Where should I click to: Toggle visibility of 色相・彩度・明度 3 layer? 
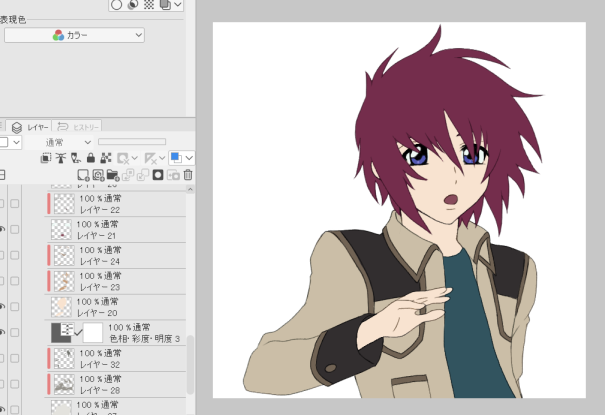2,332
